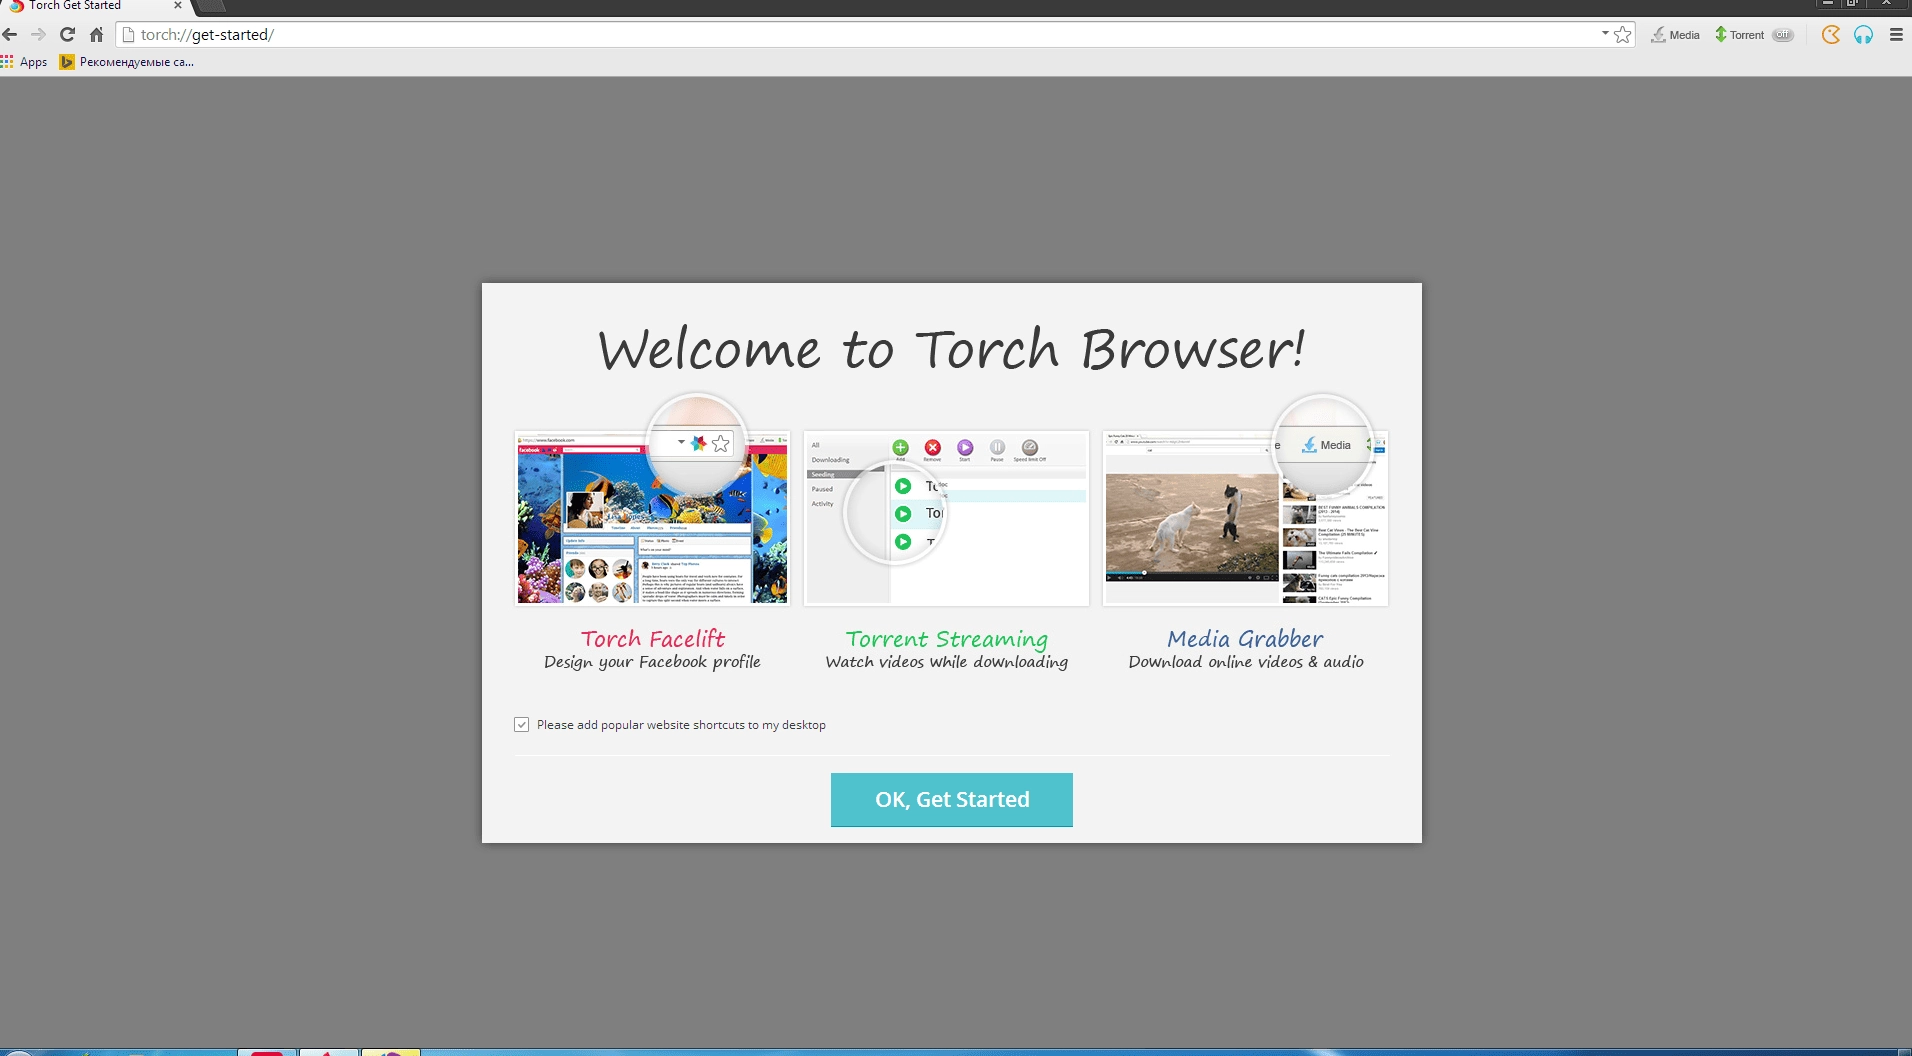Click the Torrent Streaming heading

(x=947, y=639)
